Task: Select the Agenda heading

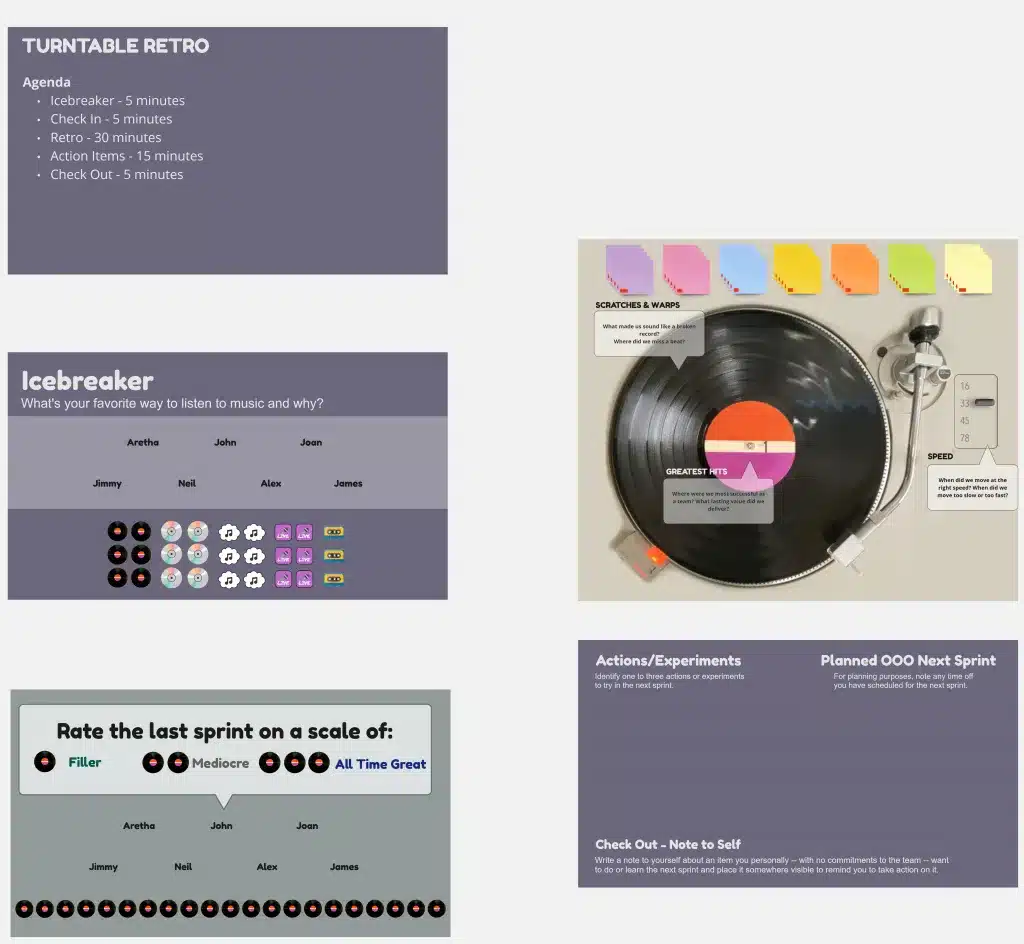Action: [46, 82]
